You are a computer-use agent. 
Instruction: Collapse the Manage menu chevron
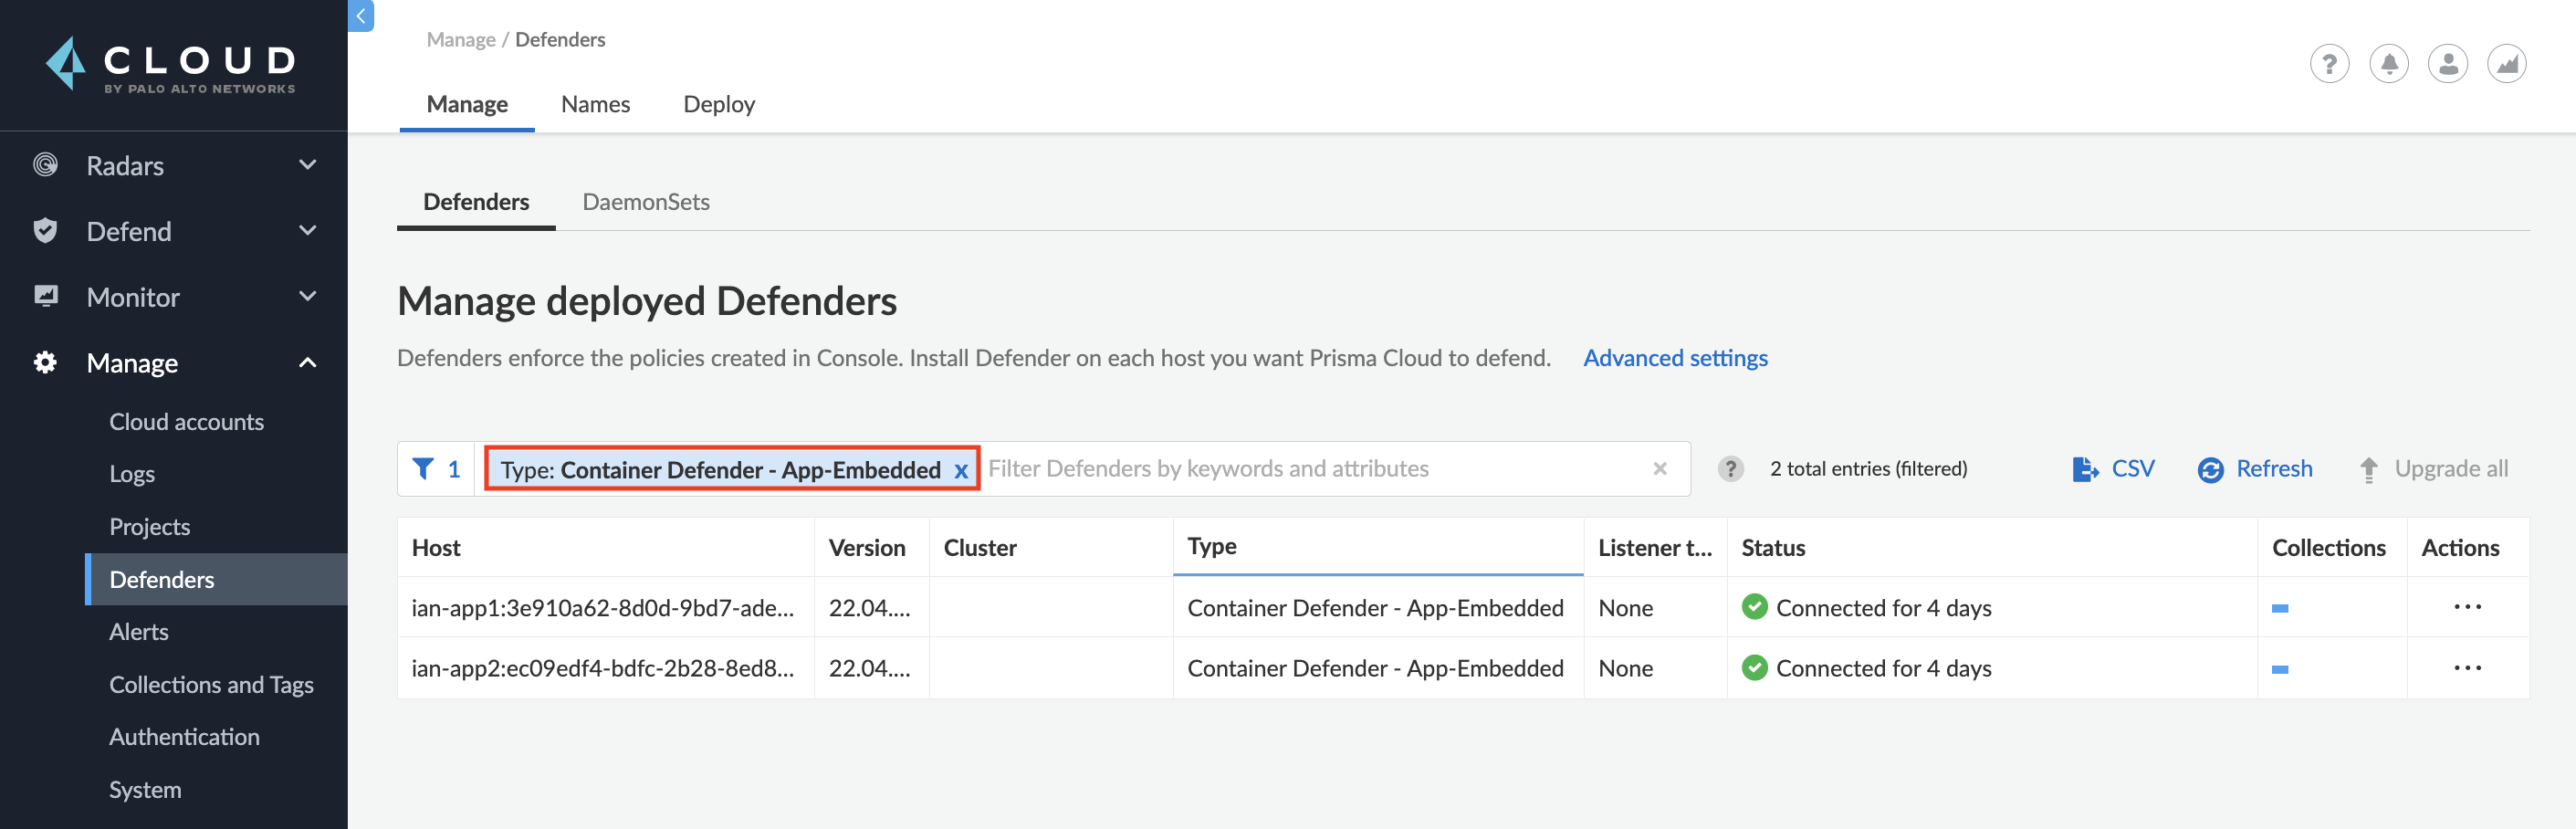coord(308,362)
